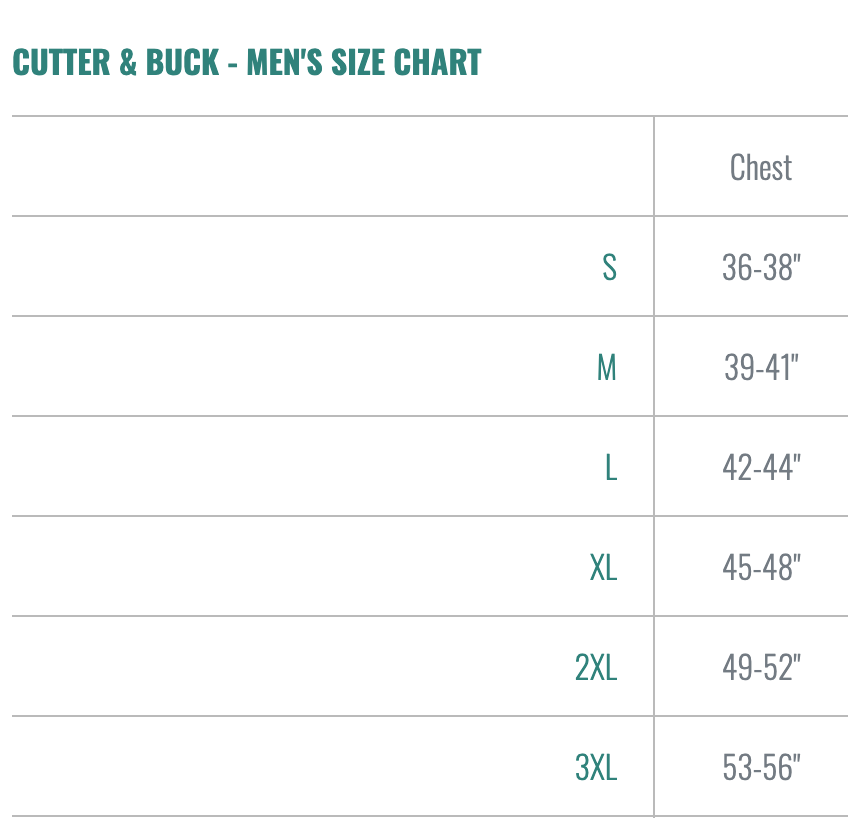Click the 49-52" chest measurement cell
Screen dimensions: 848x818
pyautogui.click(x=761, y=667)
